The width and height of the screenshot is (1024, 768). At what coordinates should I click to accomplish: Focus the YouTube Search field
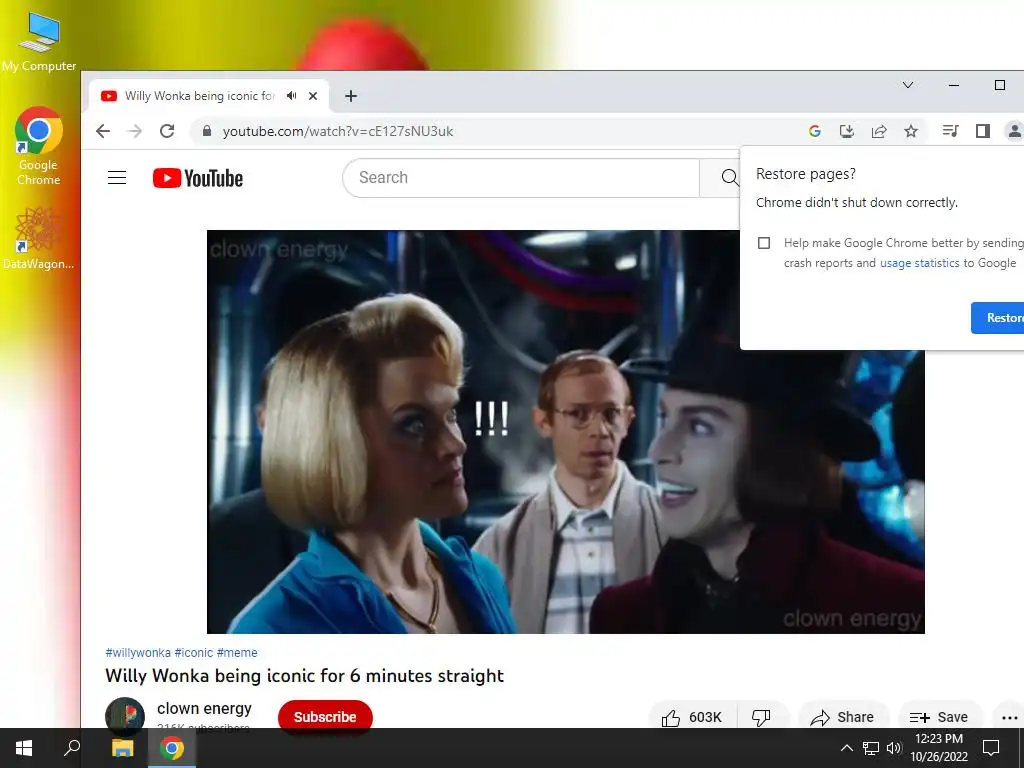click(520, 178)
